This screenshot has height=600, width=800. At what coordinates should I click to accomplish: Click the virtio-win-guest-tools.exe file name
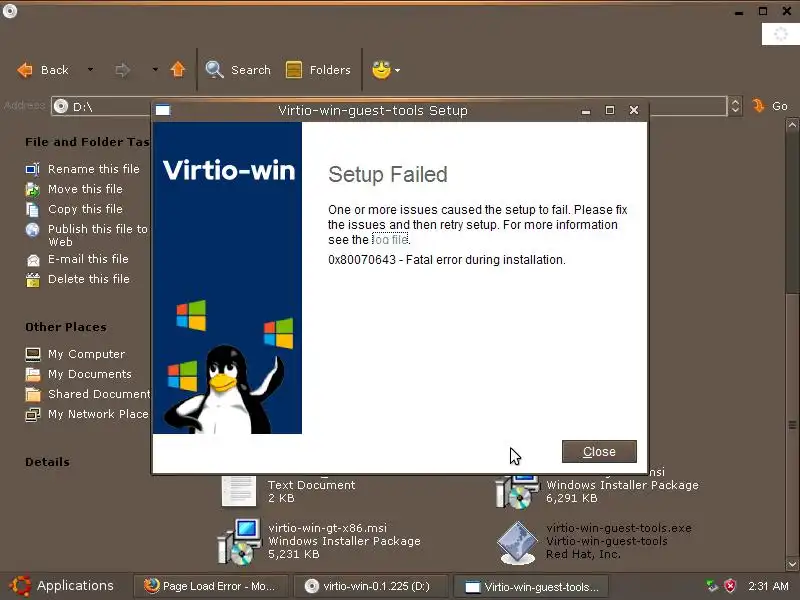[x=619, y=528]
